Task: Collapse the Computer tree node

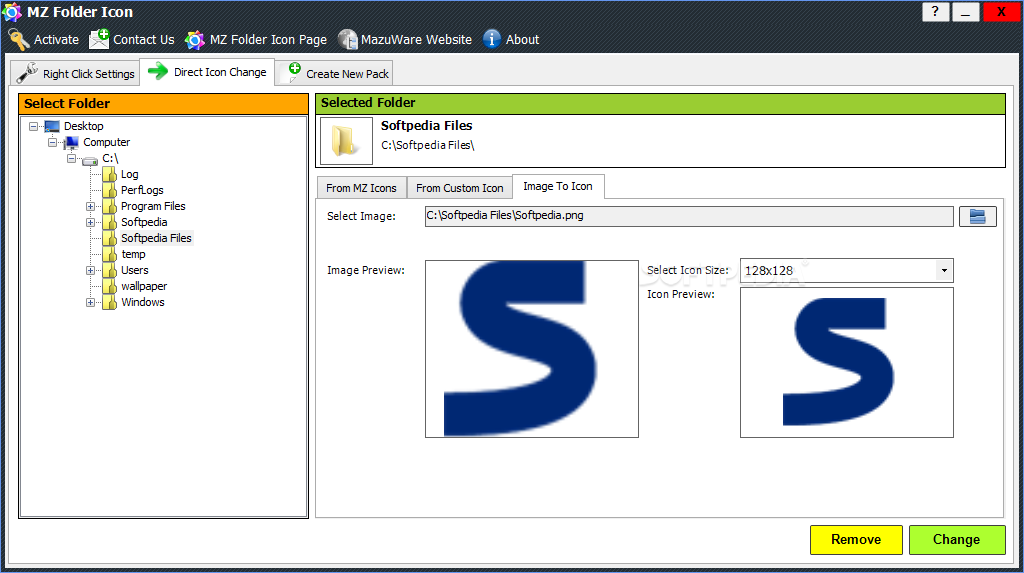Action: [x=52, y=142]
